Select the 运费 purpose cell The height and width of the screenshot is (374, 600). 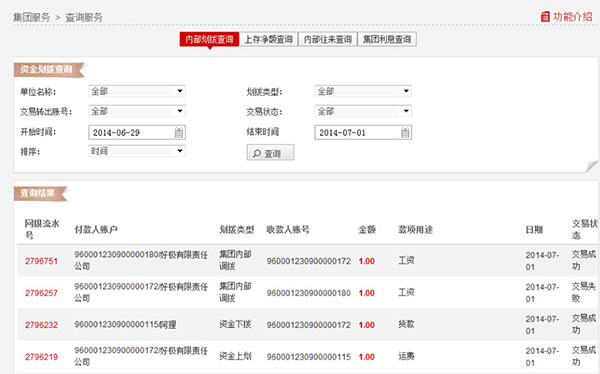point(406,356)
